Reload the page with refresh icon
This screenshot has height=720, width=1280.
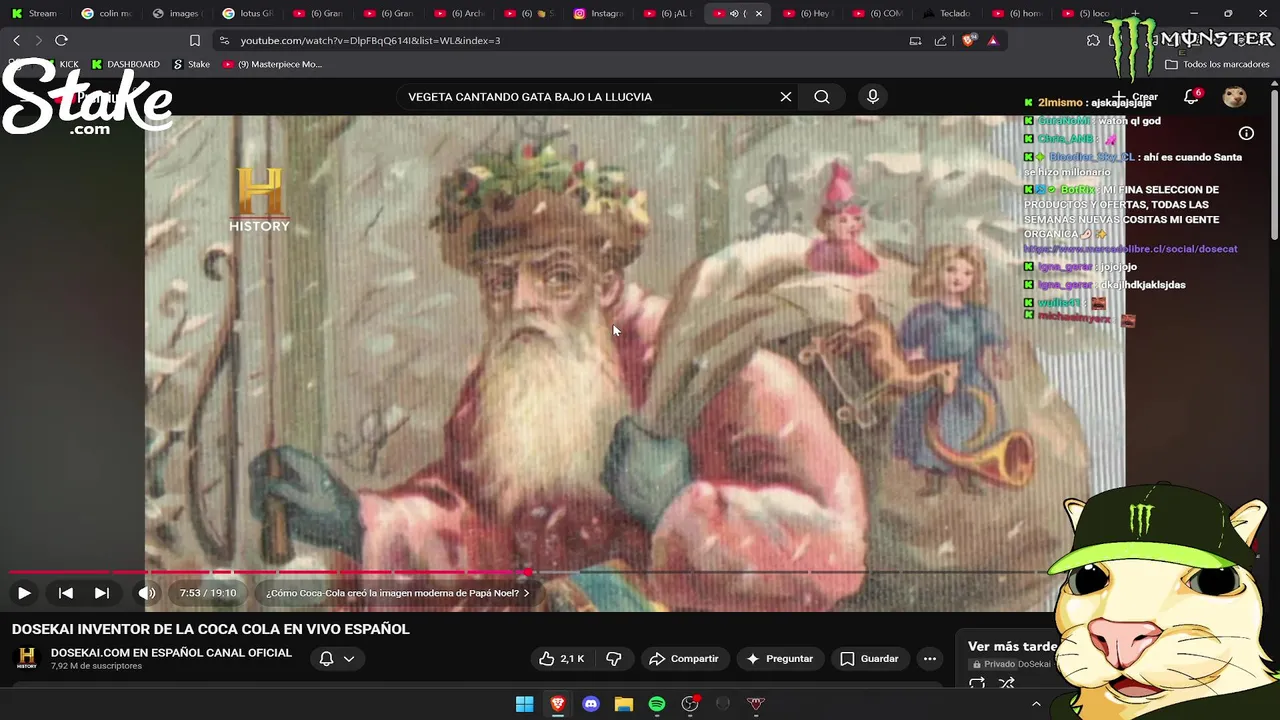point(61,40)
